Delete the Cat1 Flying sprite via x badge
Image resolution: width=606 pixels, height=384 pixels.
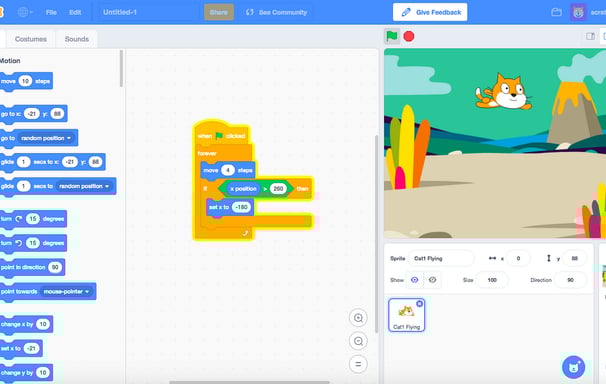(419, 304)
